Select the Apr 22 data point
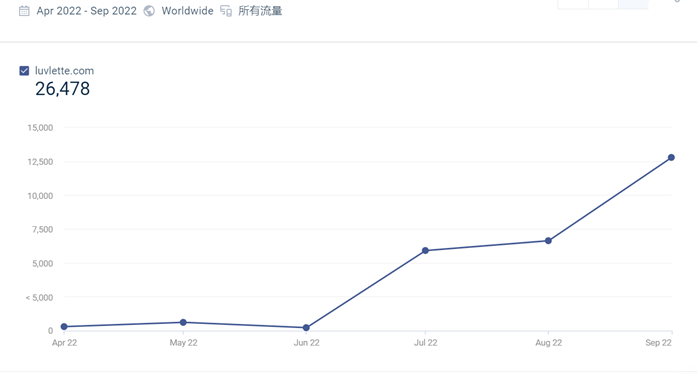The width and height of the screenshot is (697, 374). 64,327
